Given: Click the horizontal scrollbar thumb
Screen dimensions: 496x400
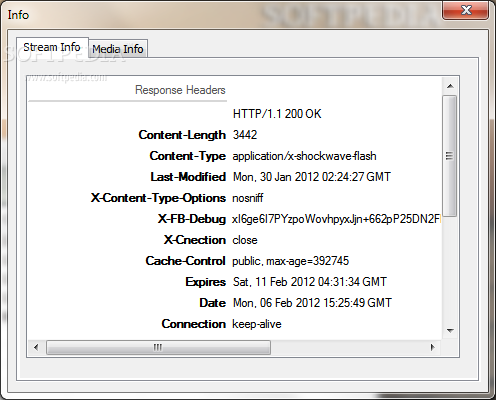Looking at the screenshot, I should click(158, 347).
